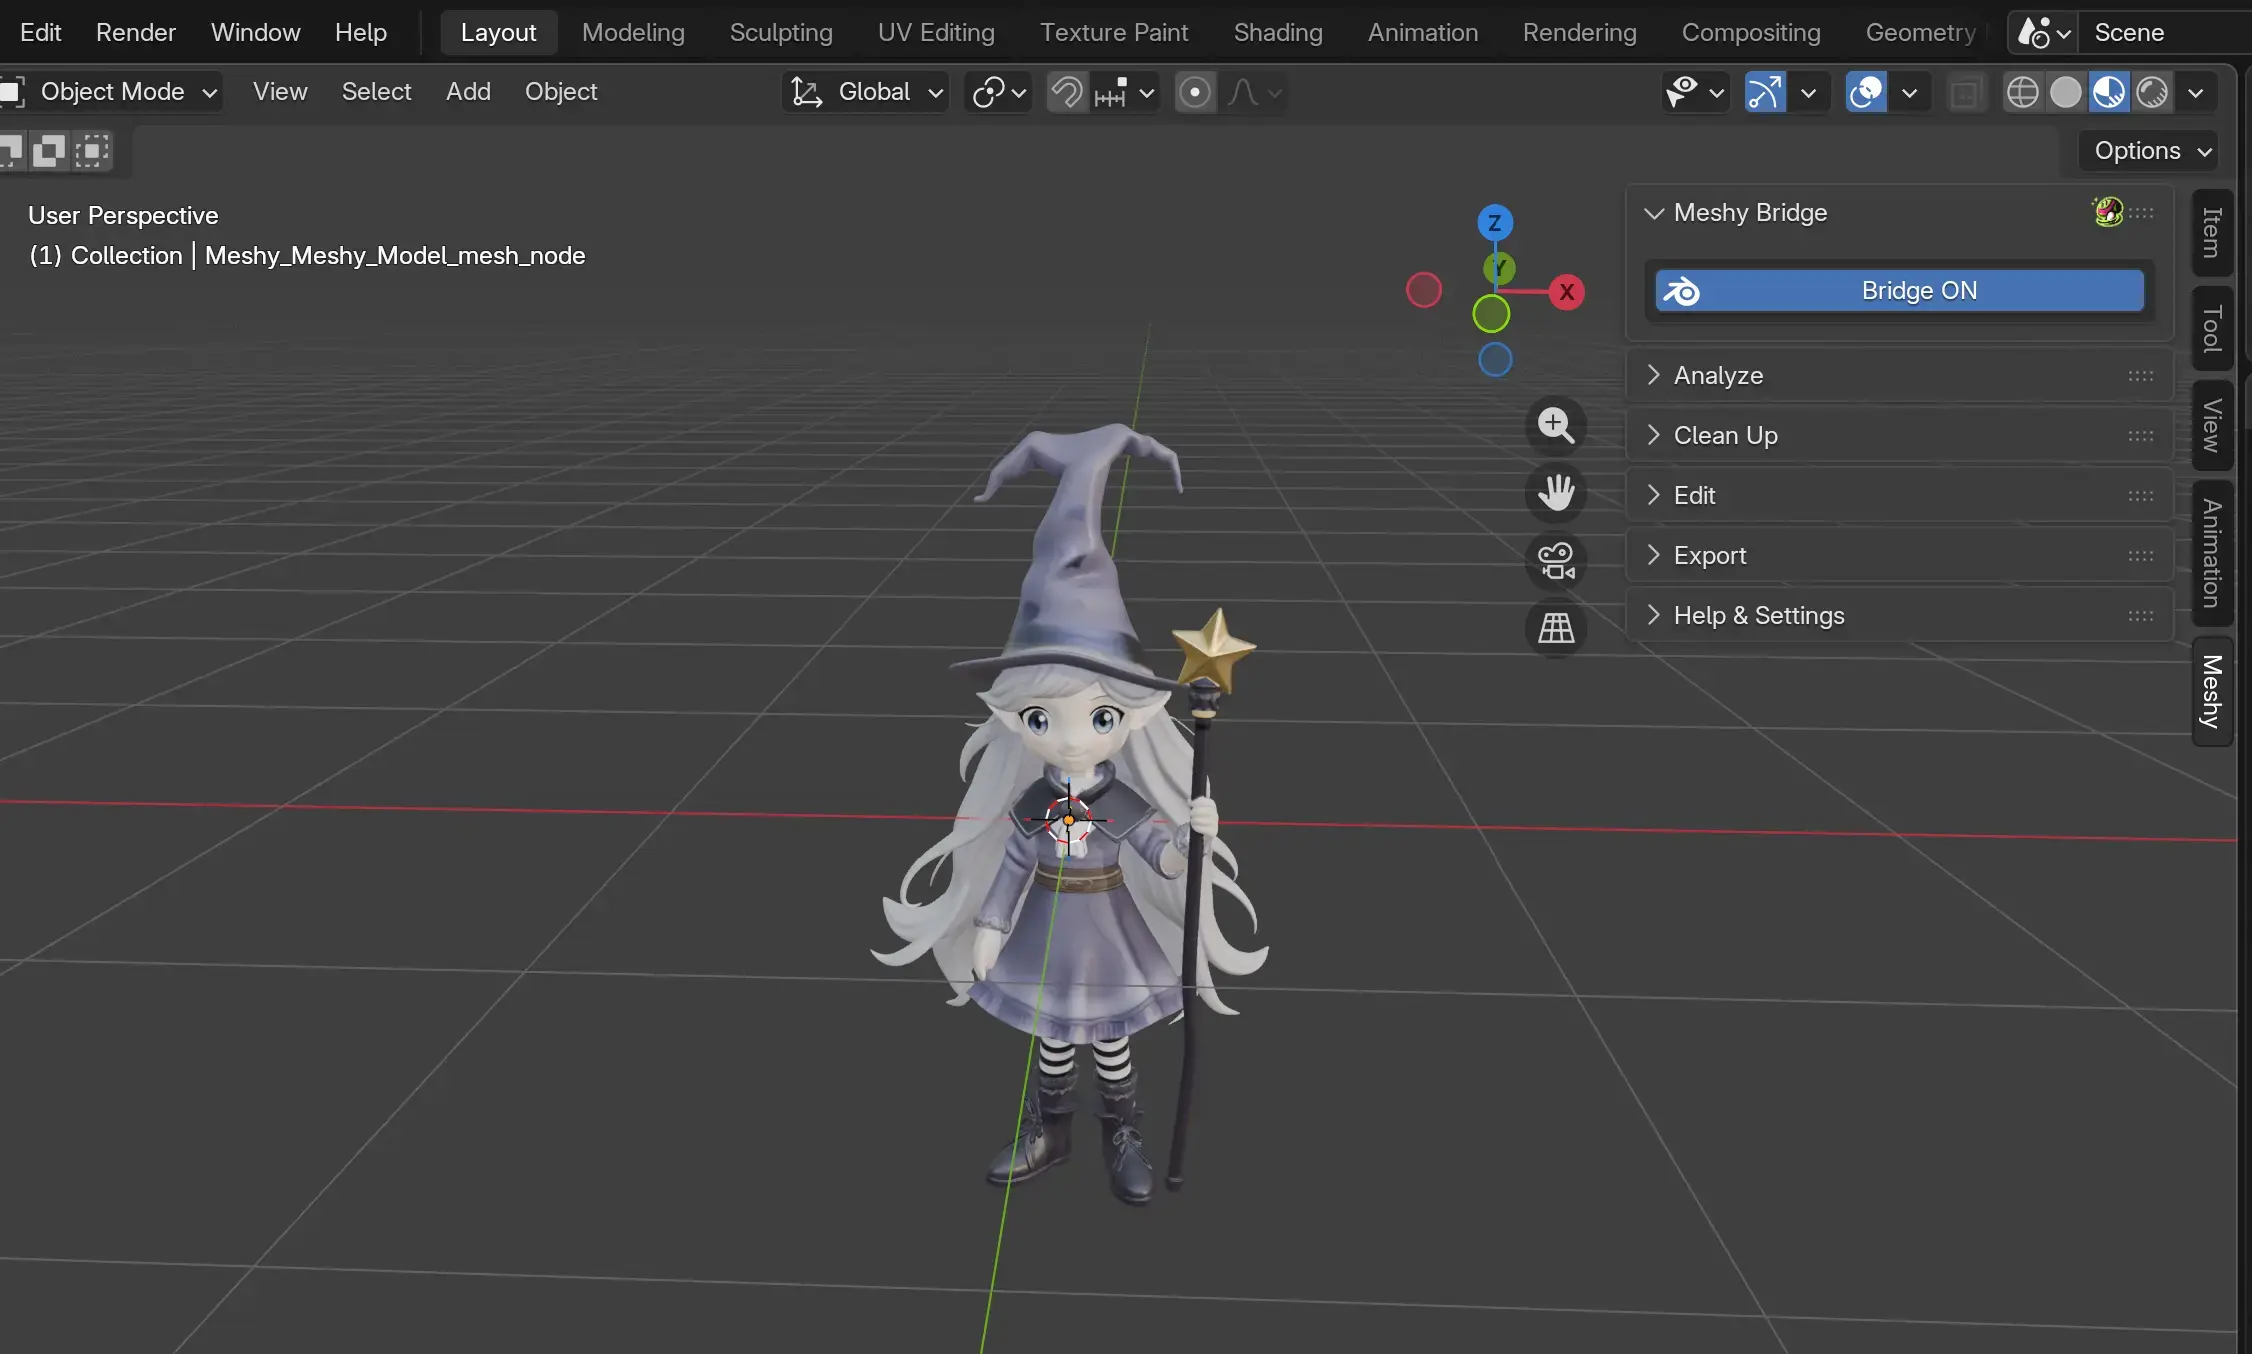Expand the Edit panel
2252x1354 pixels.
click(1899, 496)
